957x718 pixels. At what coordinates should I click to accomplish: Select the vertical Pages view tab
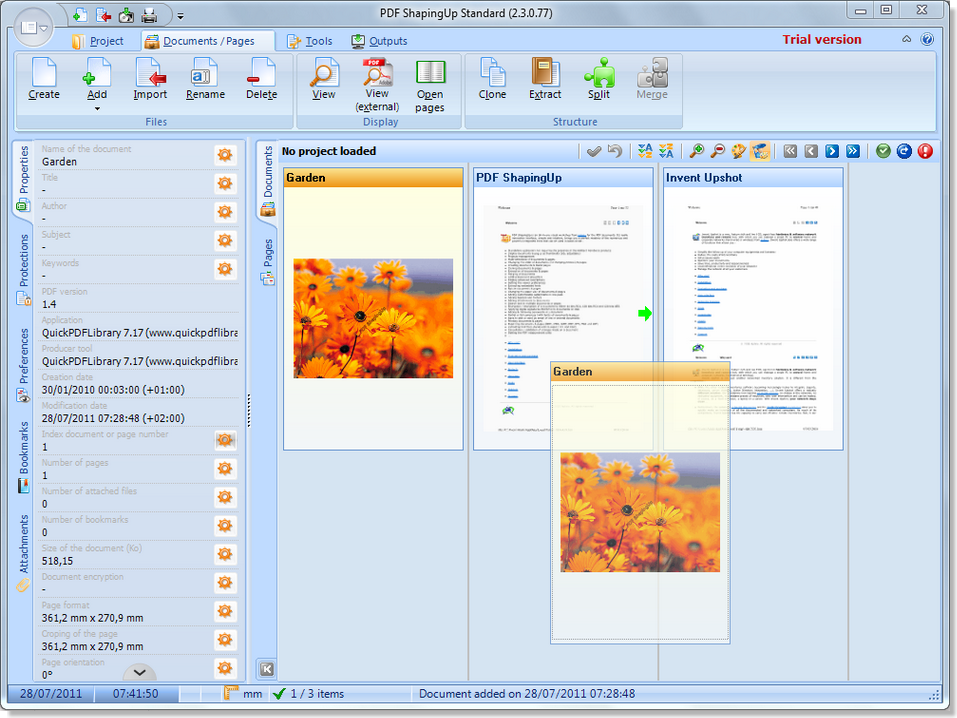pos(268,261)
